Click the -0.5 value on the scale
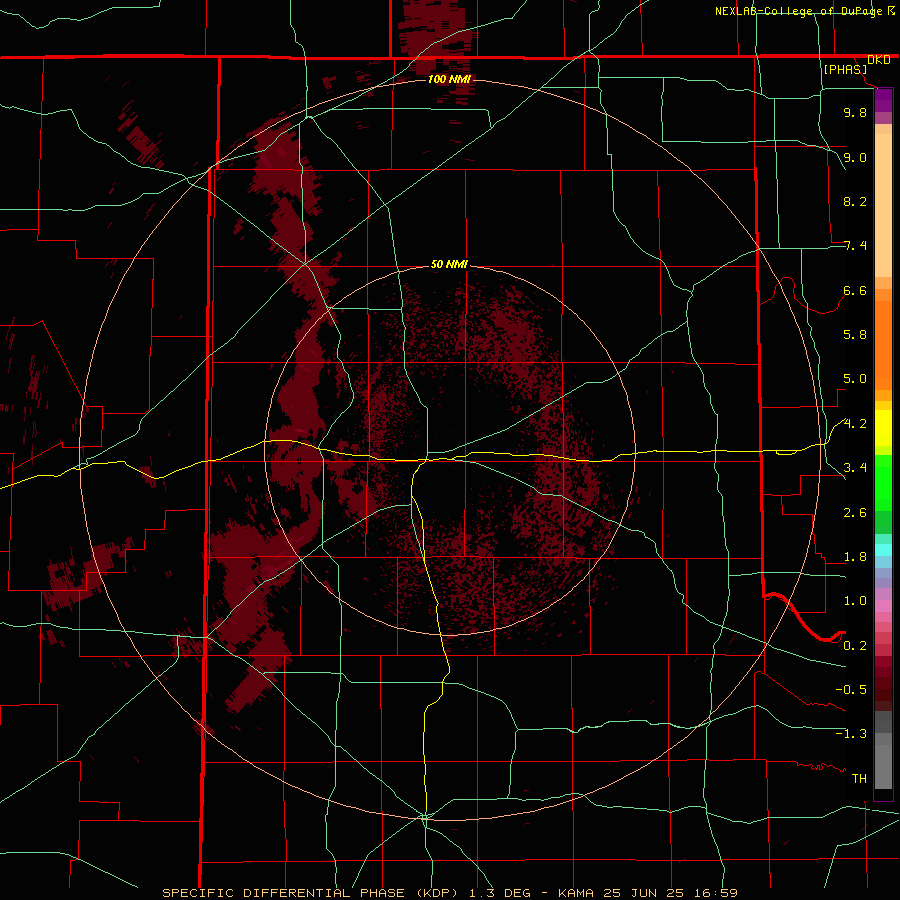This screenshot has width=900, height=900. click(851, 690)
